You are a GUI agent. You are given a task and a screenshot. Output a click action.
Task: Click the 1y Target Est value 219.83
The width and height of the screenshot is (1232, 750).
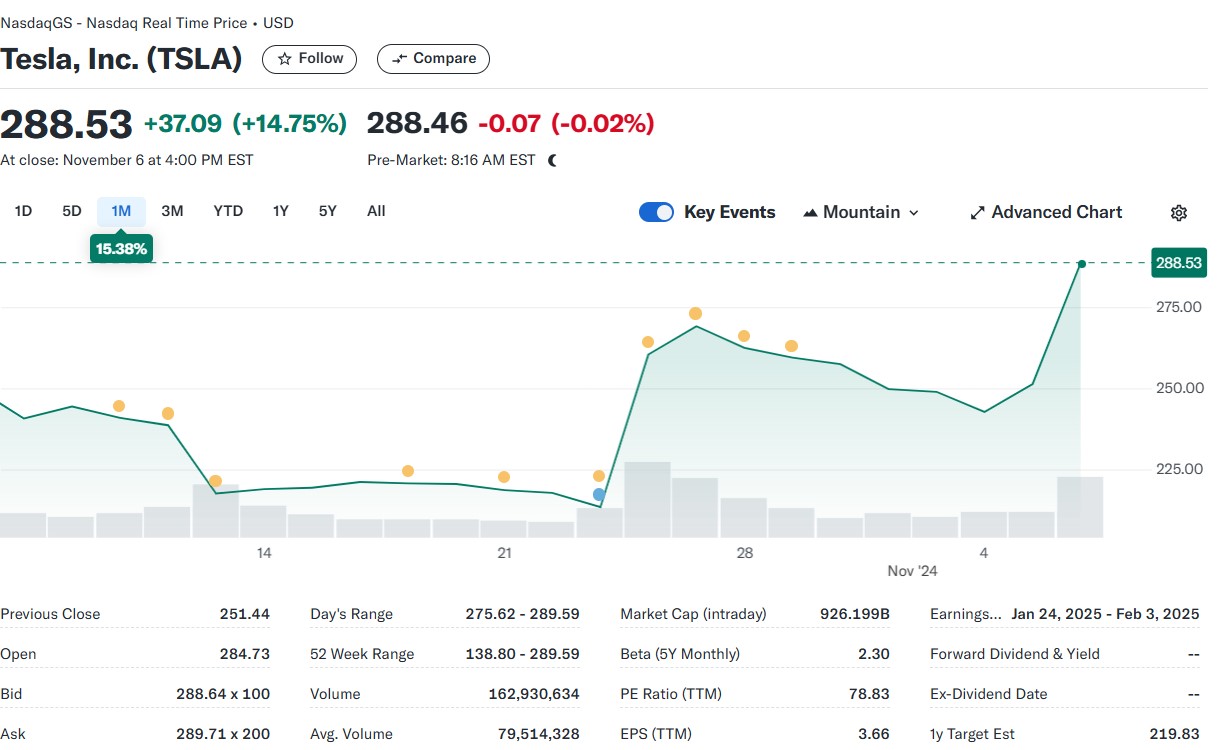(x=1174, y=734)
